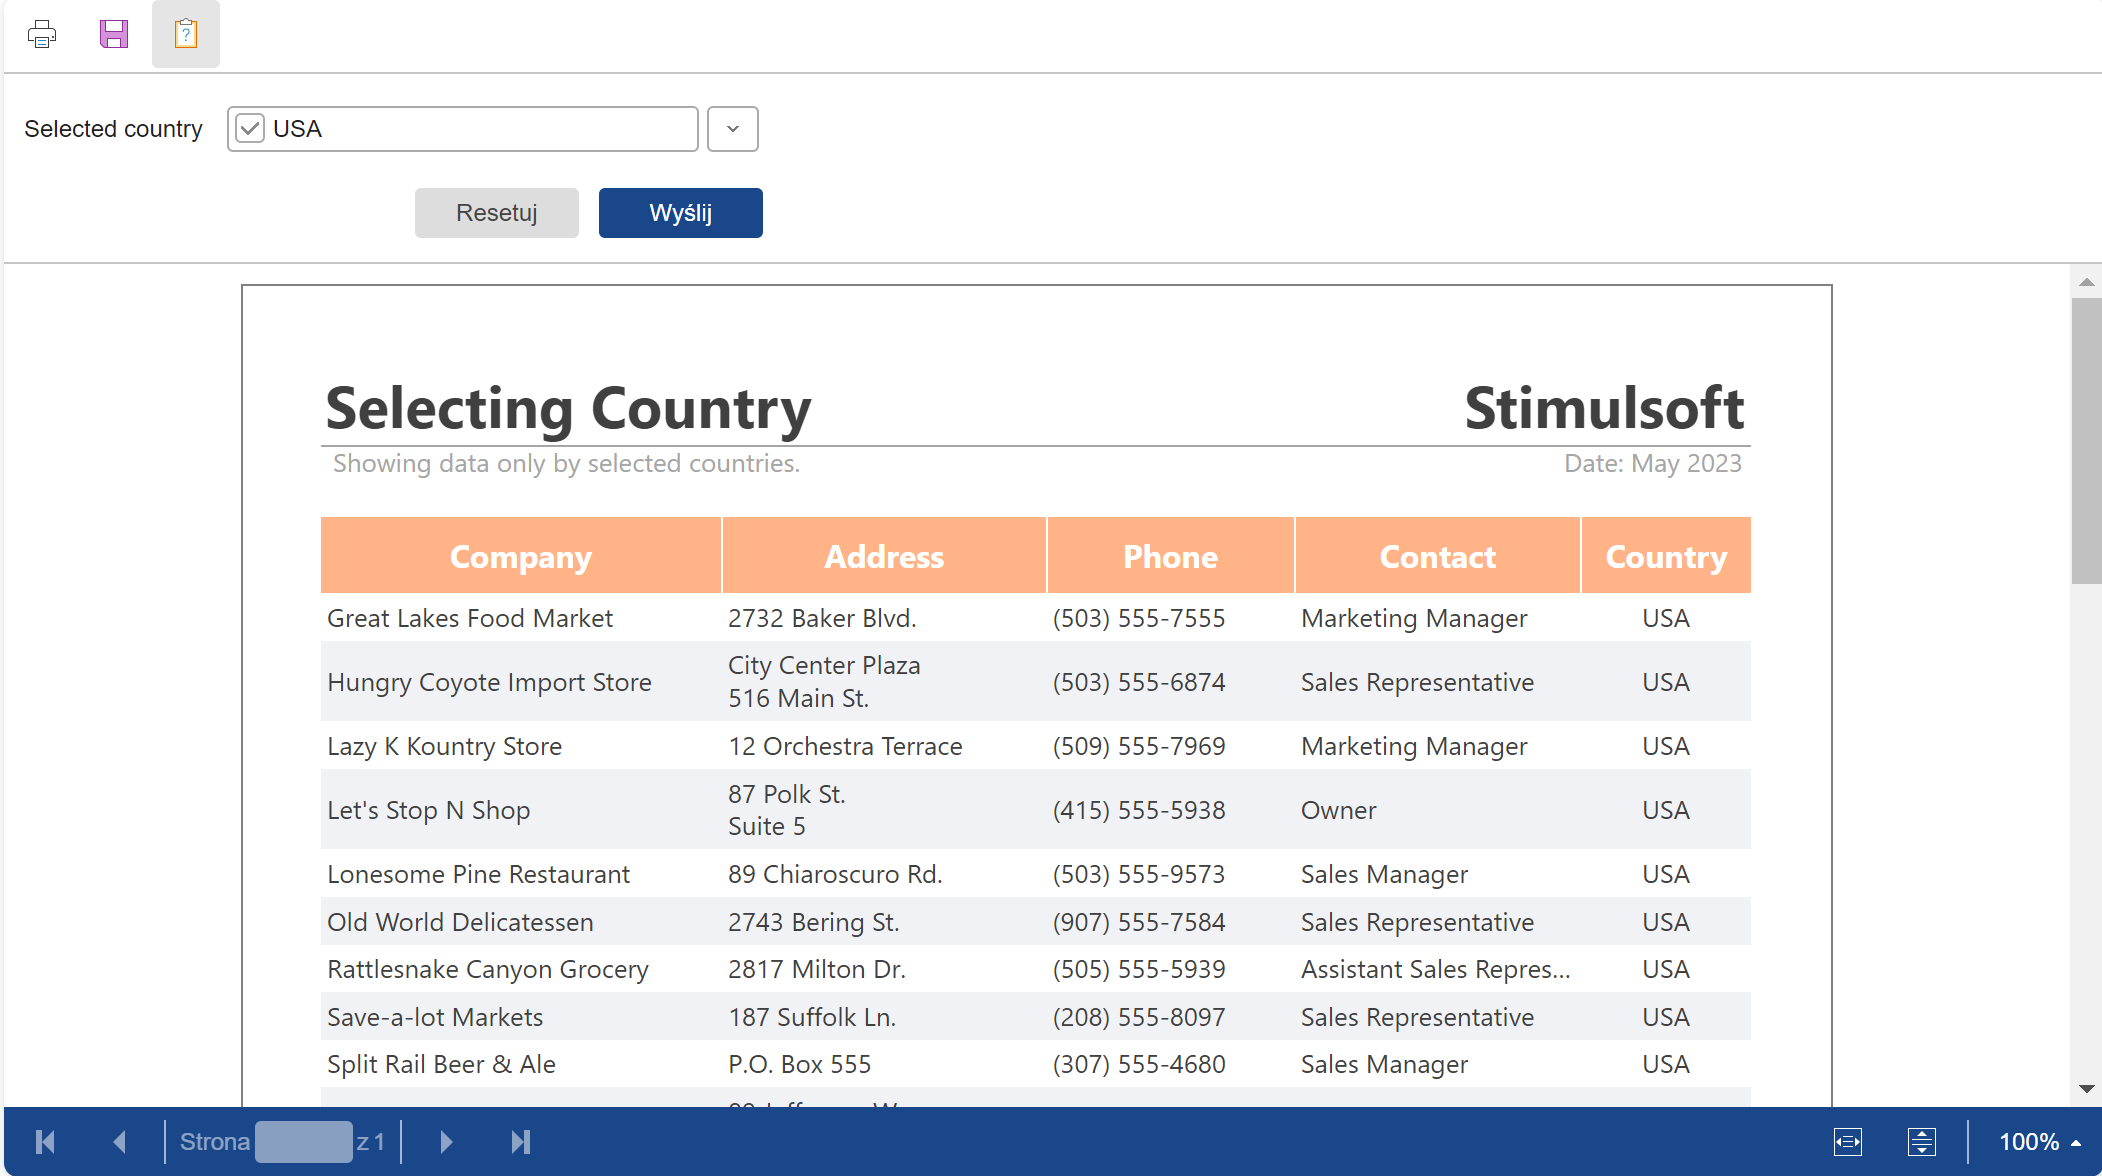Click the vertical scrollbar thumb
2102x1176 pixels.
pos(2086,440)
